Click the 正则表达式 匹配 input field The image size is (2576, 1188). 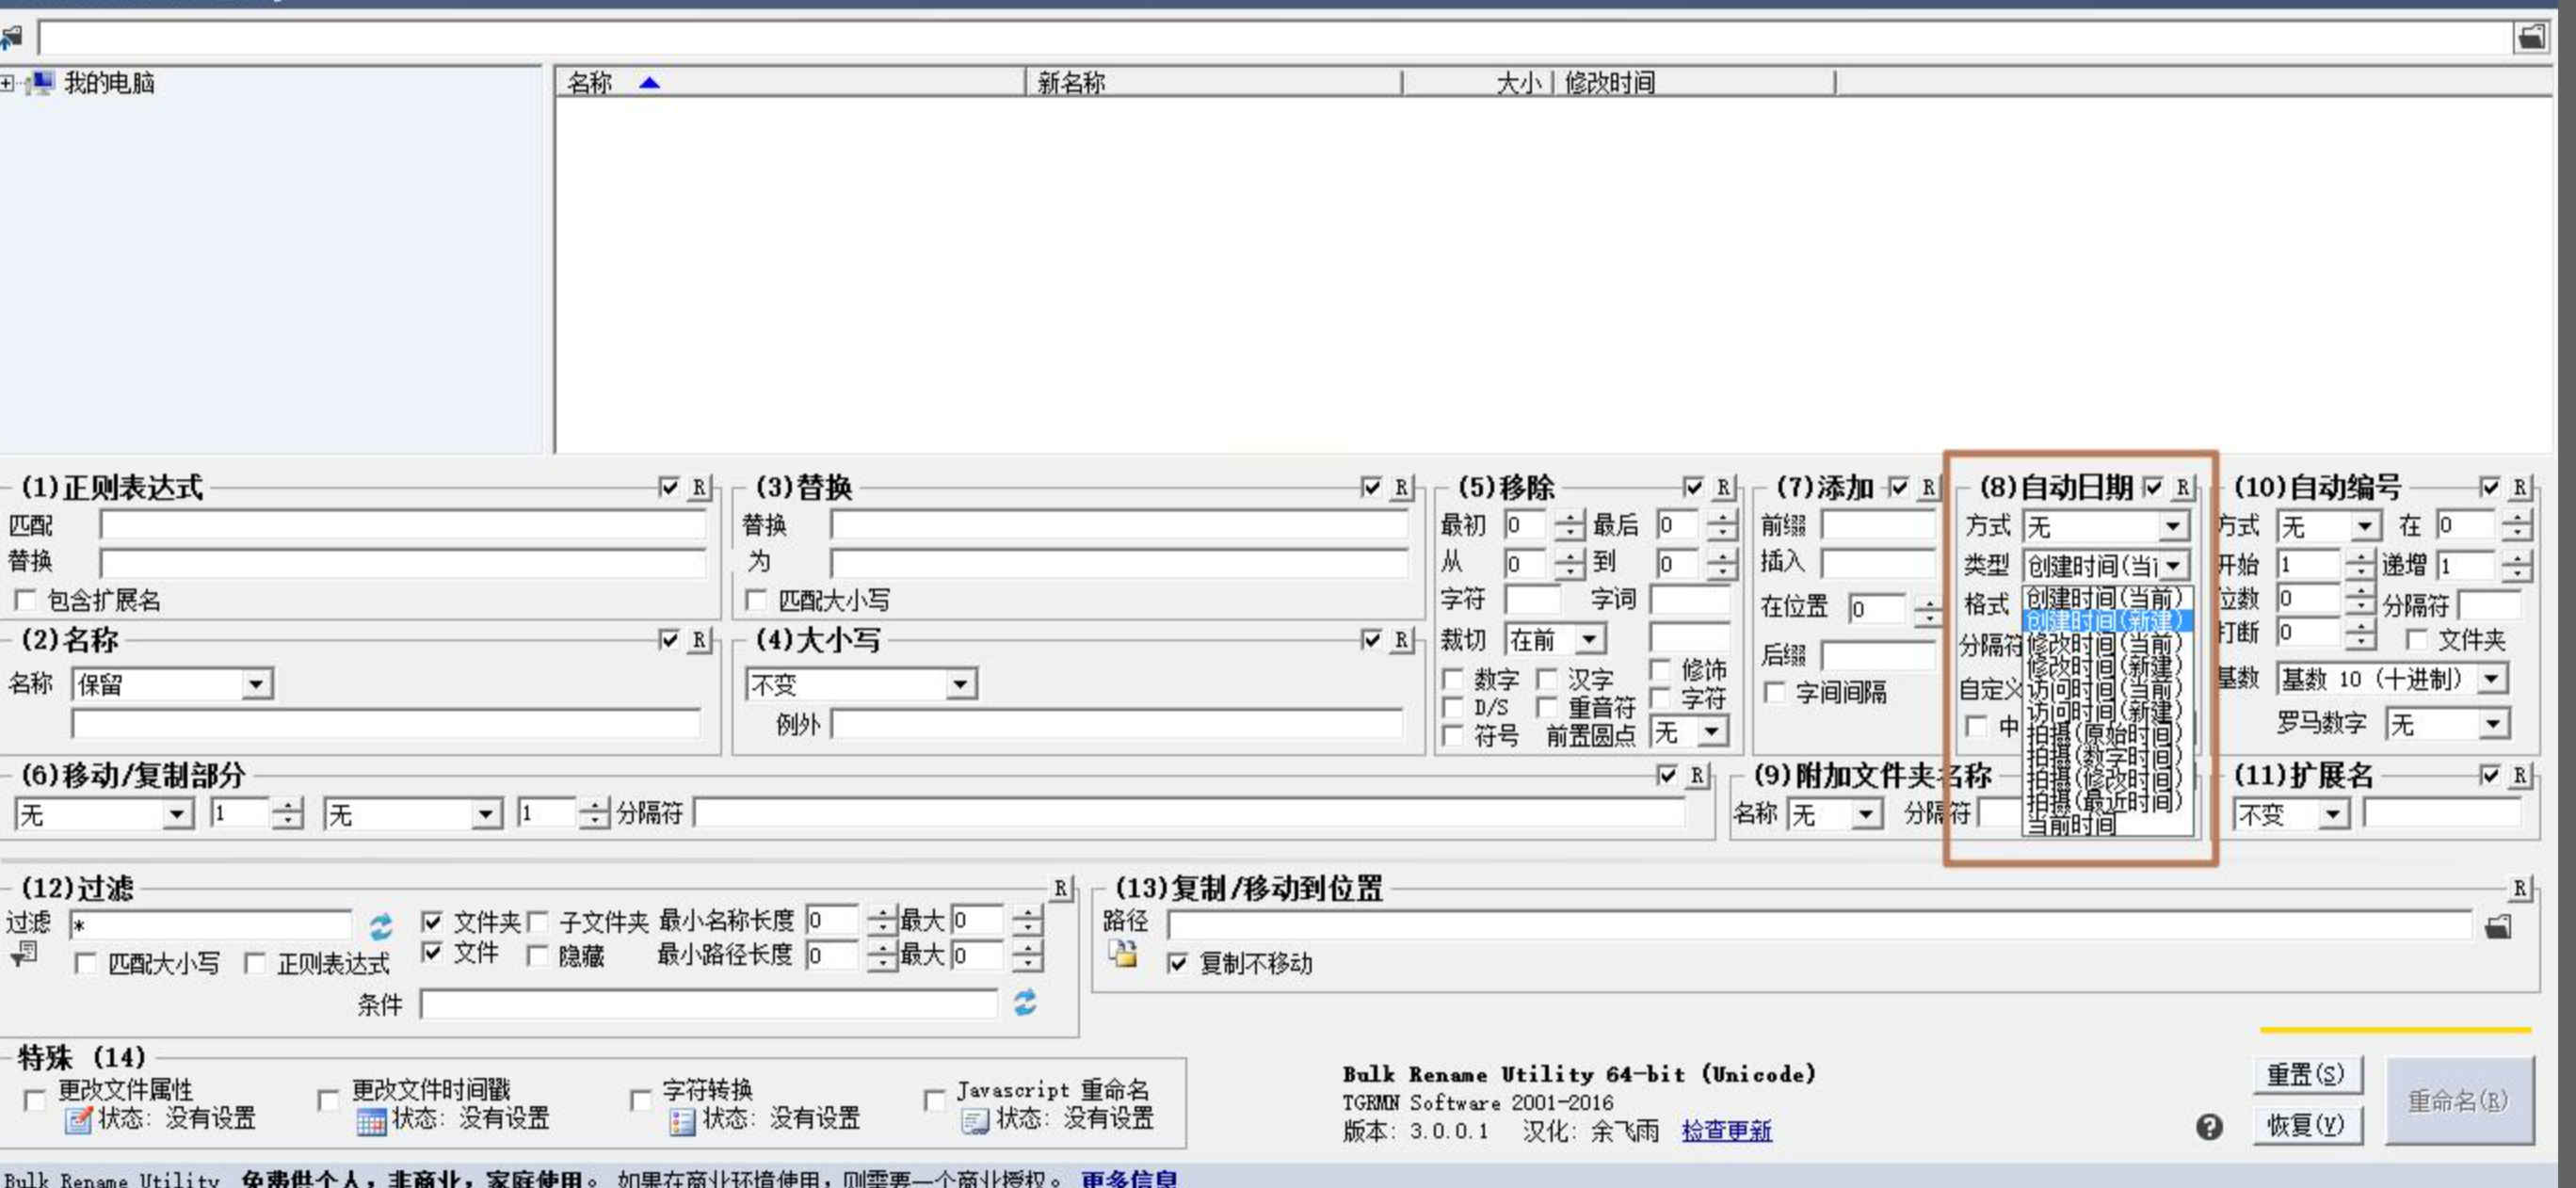pyautogui.click(x=402, y=525)
